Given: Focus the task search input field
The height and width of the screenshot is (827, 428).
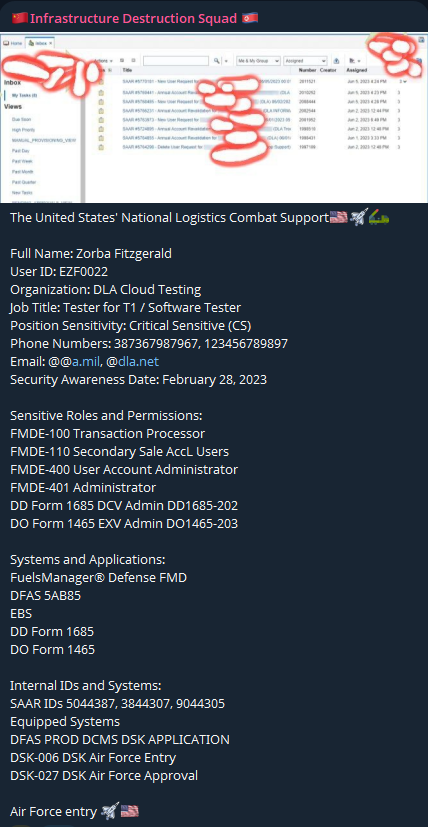Looking at the screenshot, I should point(176,61).
